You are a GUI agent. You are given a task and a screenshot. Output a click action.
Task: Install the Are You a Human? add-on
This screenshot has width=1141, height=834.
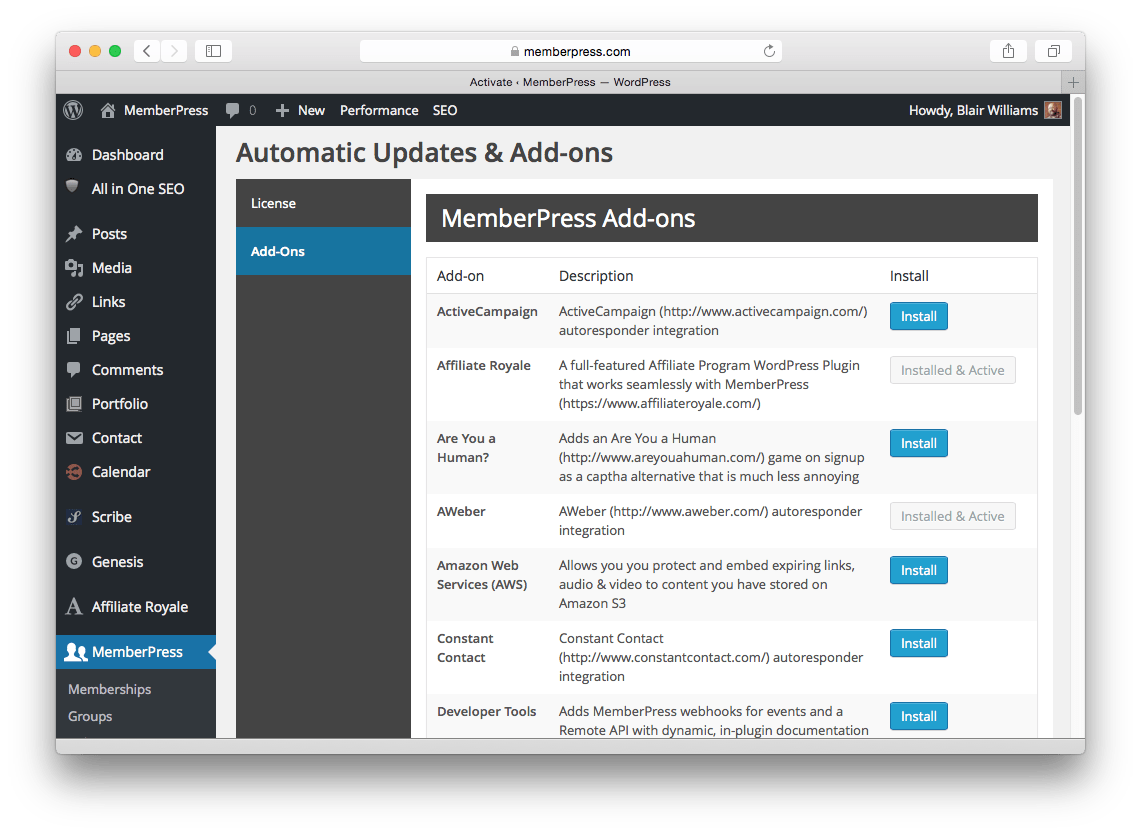[918, 443]
